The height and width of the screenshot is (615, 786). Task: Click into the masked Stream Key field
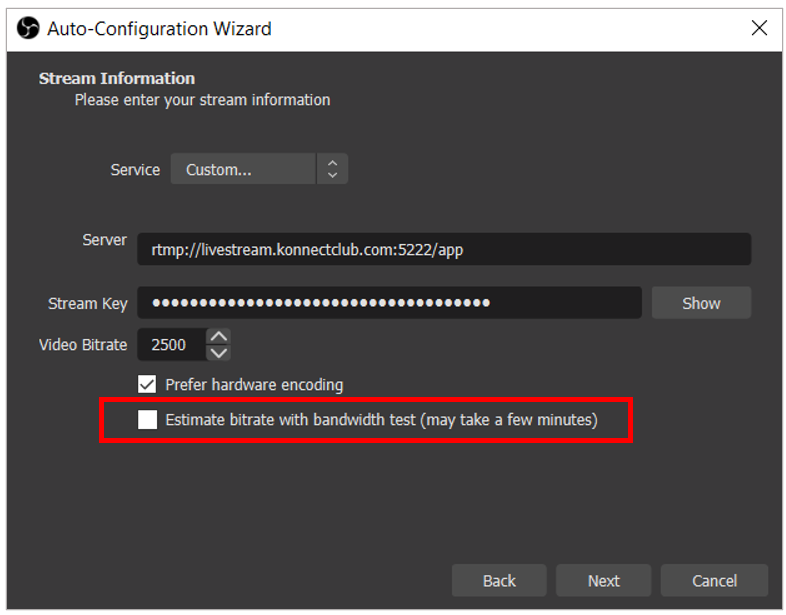(x=389, y=303)
